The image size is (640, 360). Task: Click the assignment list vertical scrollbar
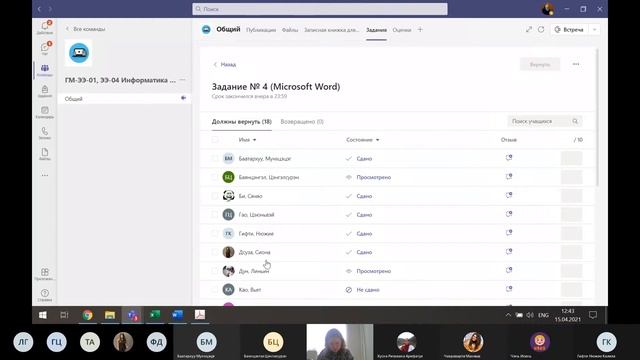point(598,118)
